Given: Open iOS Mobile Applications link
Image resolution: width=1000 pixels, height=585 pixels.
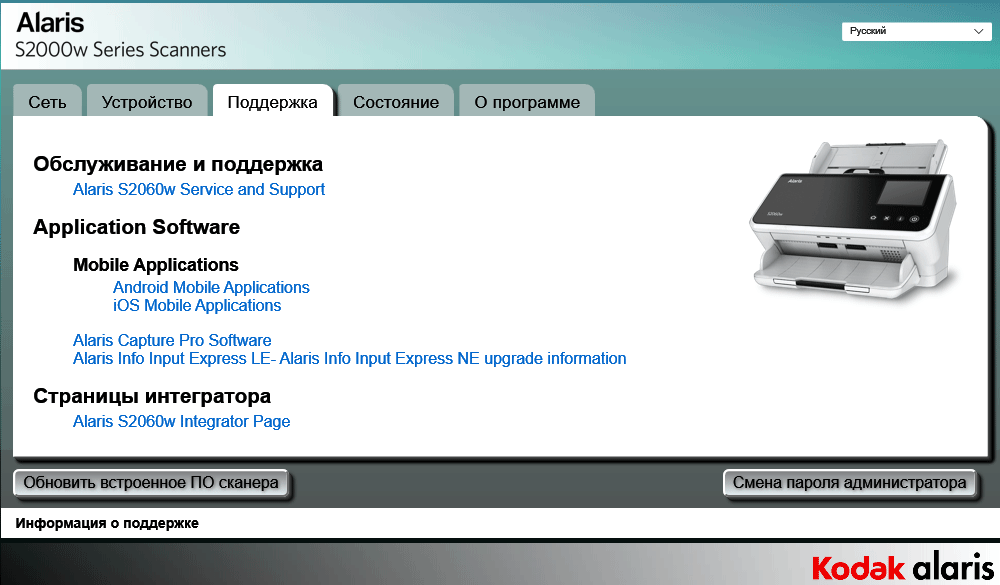Looking at the screenshot, I should tap(197, 306).
